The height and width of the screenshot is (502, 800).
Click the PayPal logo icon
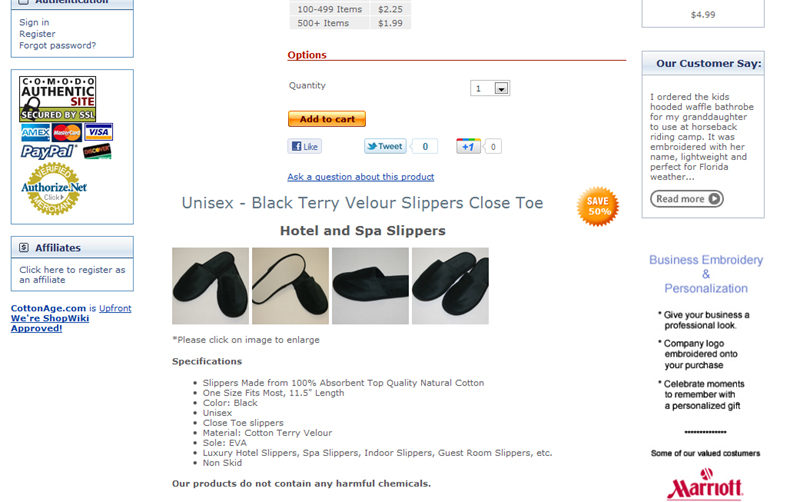[48, 152]
